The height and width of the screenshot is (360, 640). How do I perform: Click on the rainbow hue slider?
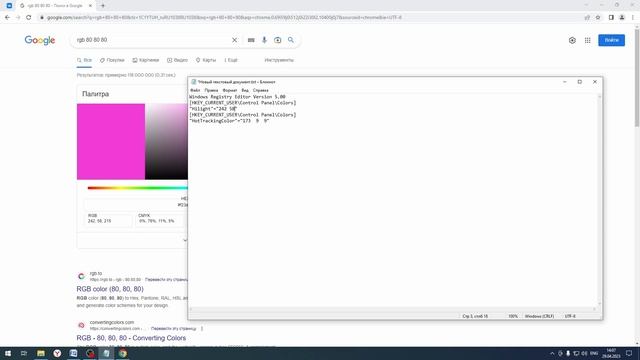click(138, 188)
